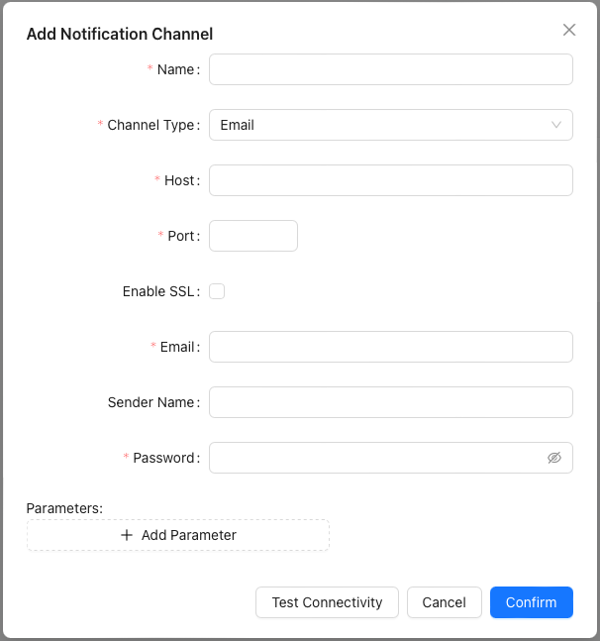Image resolution: width=600 pixels, height=641 pixels.
Task: Close the Add Notification Channel dialog
Action: (x=569, y=30)
